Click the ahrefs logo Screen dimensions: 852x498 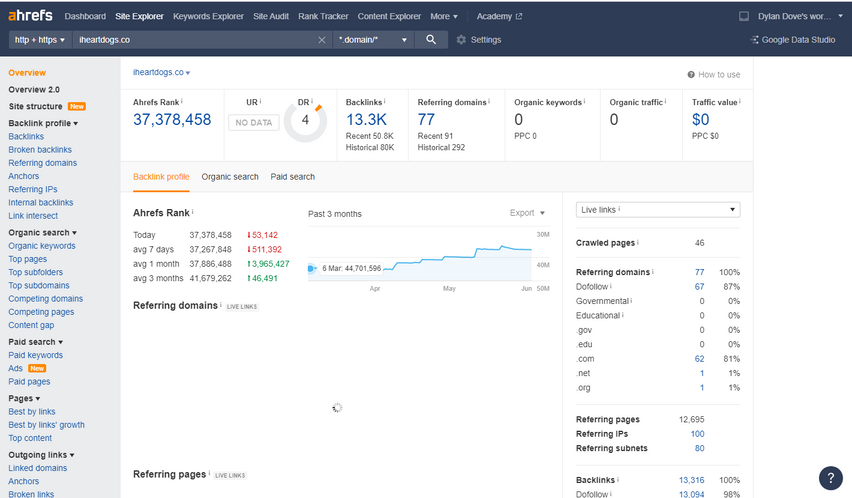click(30, 15)
